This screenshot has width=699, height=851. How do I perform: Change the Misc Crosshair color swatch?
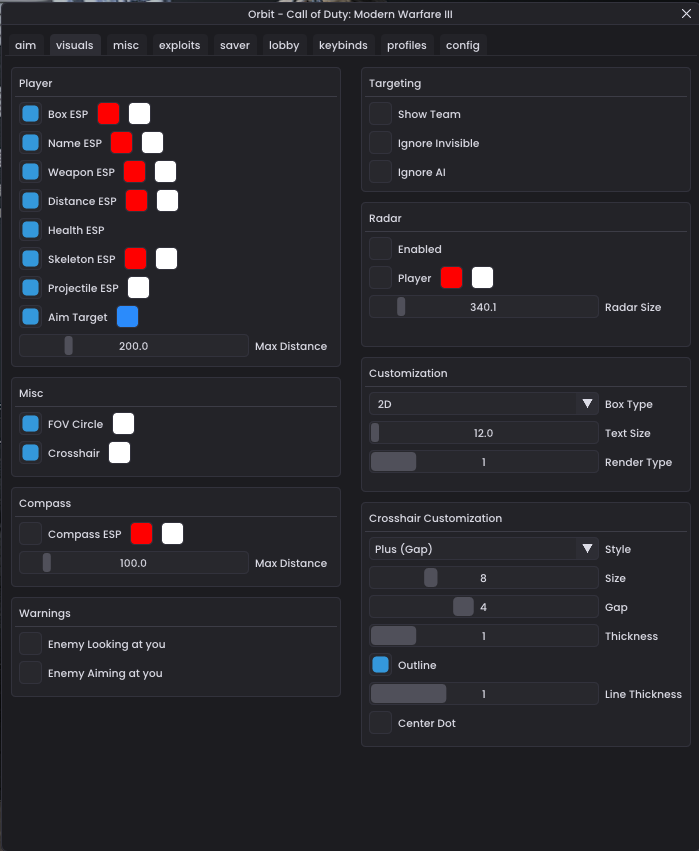(x=119, y=453)
